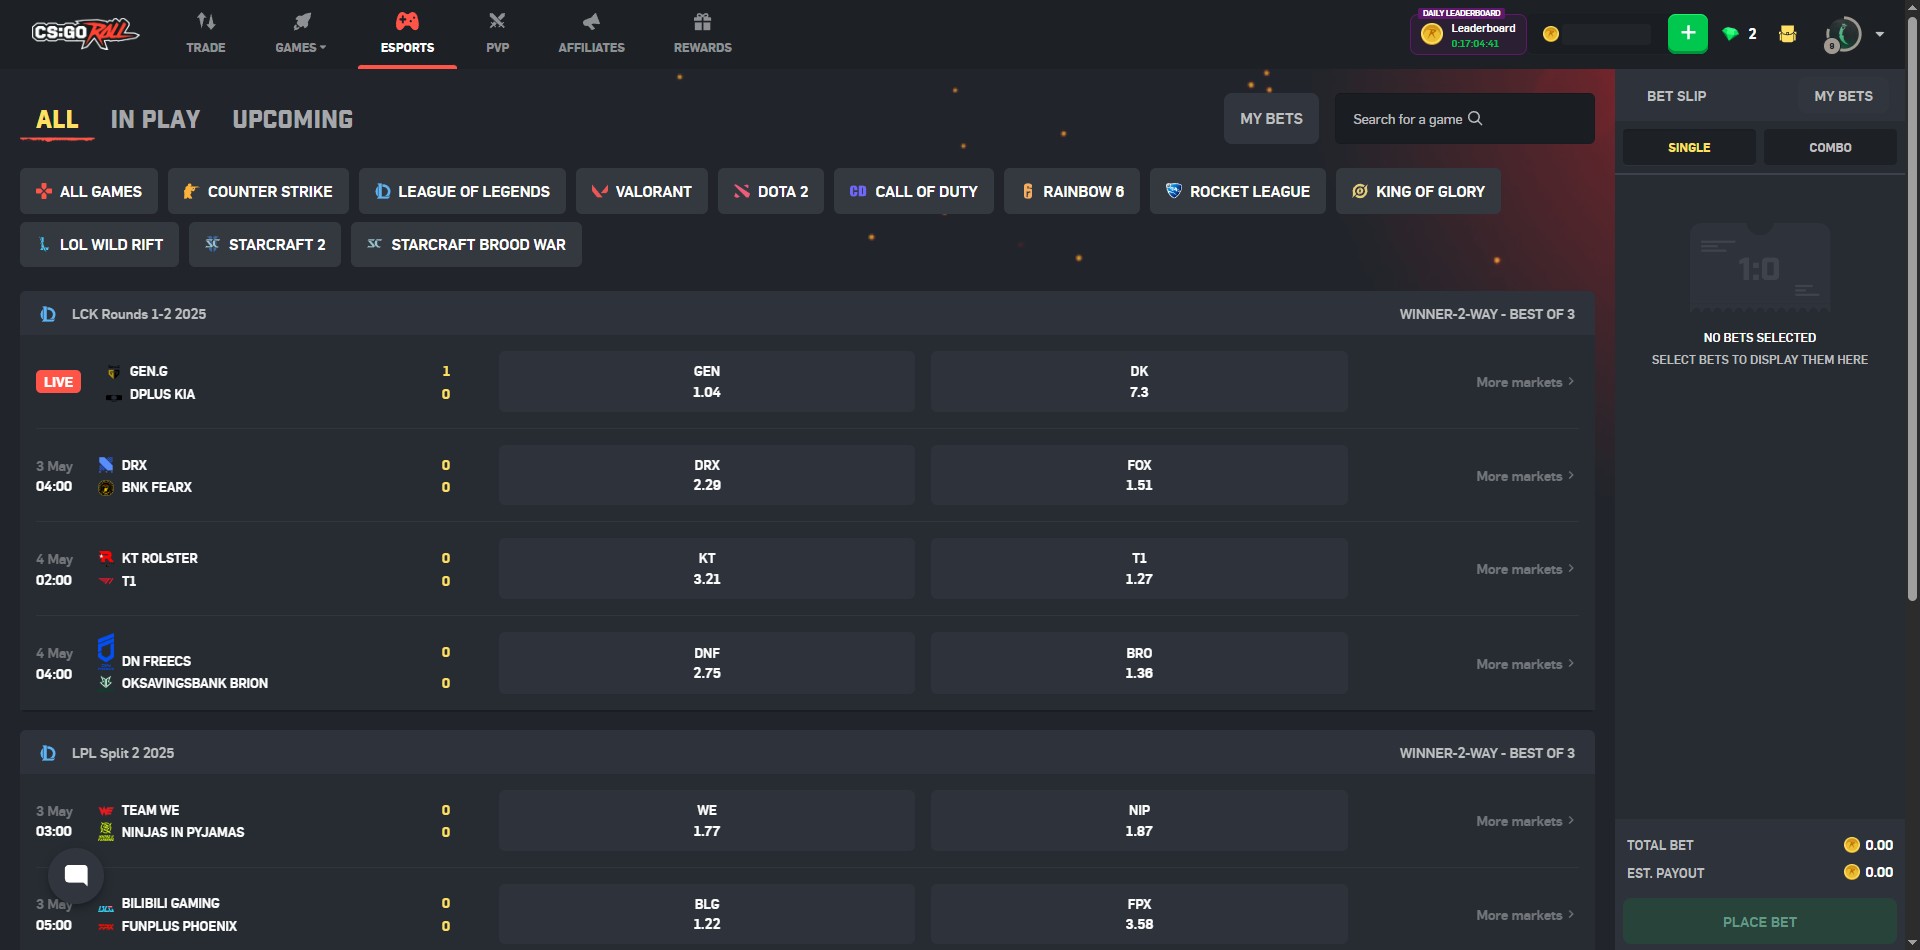
Task: Expand More markets for Team WE match
Action: tap(1525, 821)
